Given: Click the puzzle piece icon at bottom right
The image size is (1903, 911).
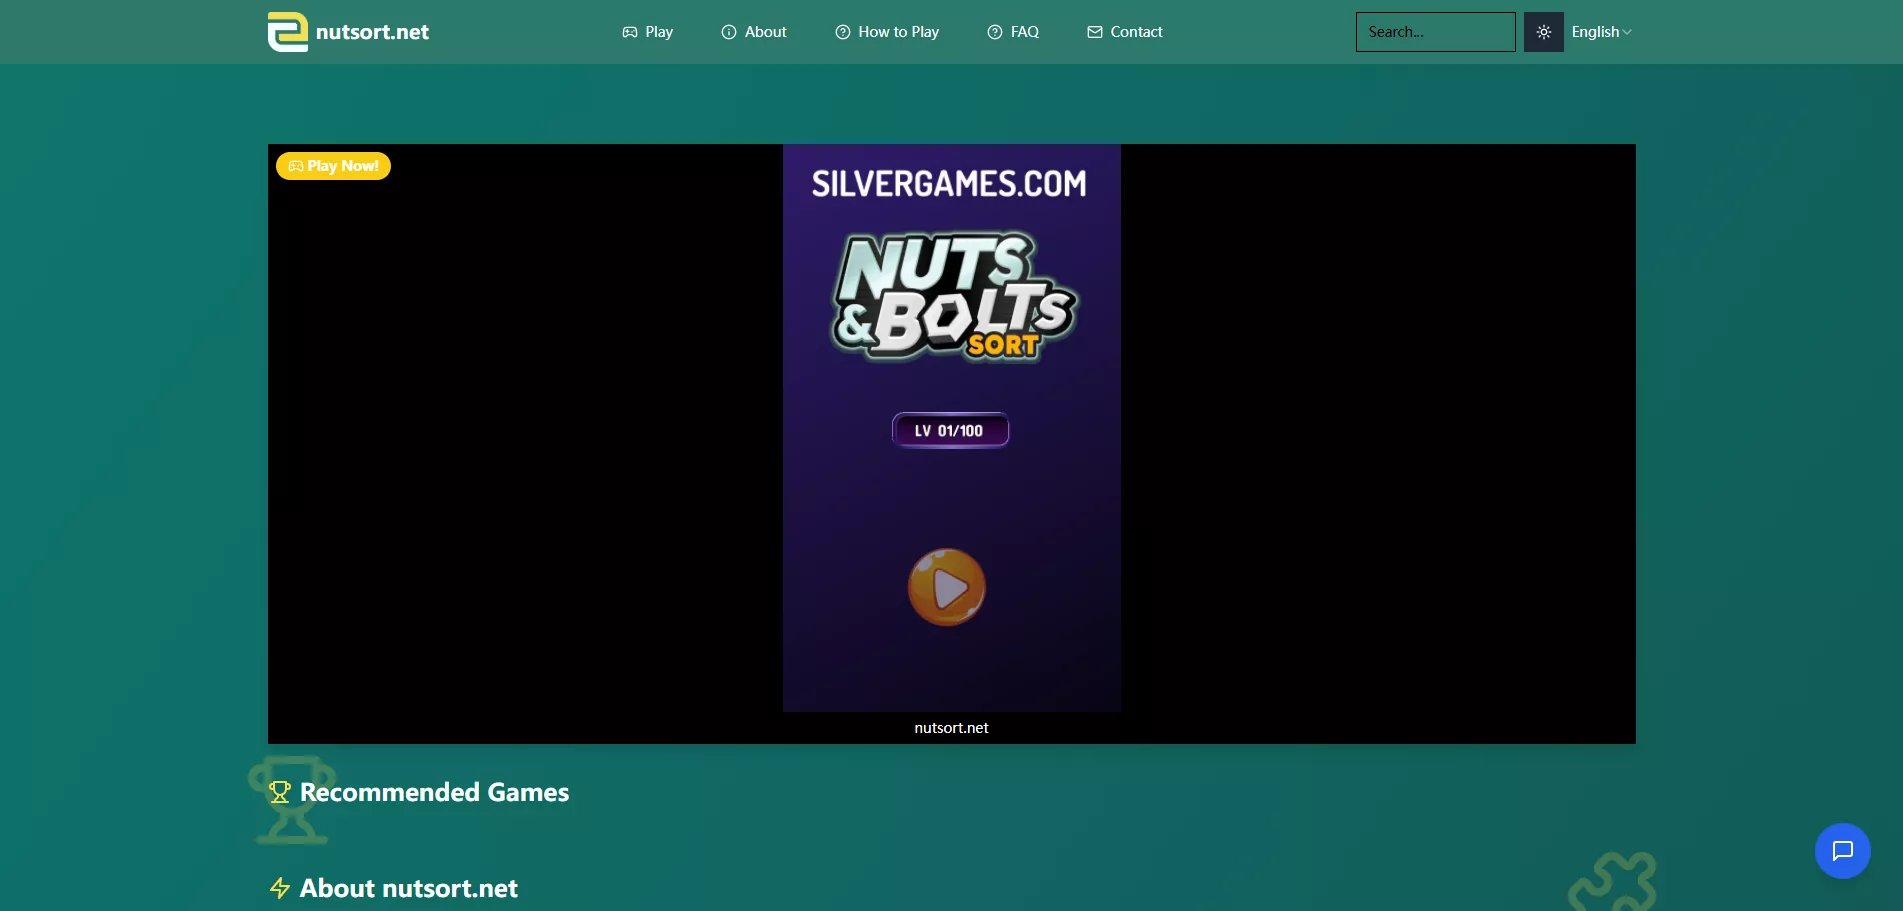Looking at the screenshot, I should [1611, 882].
